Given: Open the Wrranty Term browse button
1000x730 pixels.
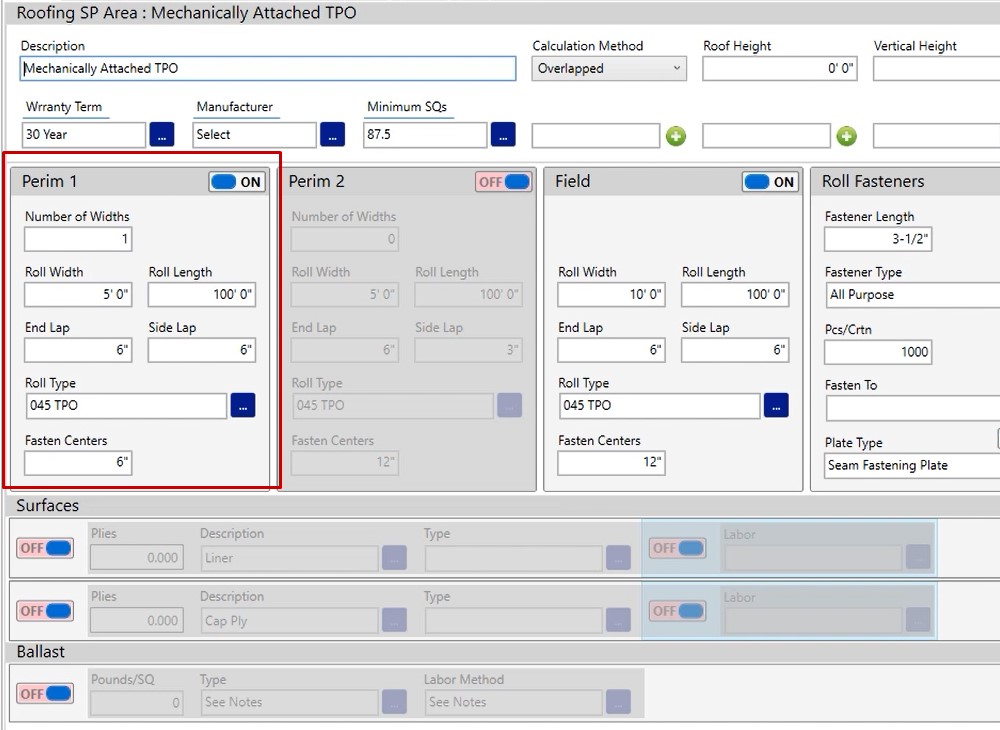Looking at the screenshot, I should pos(162,135).
